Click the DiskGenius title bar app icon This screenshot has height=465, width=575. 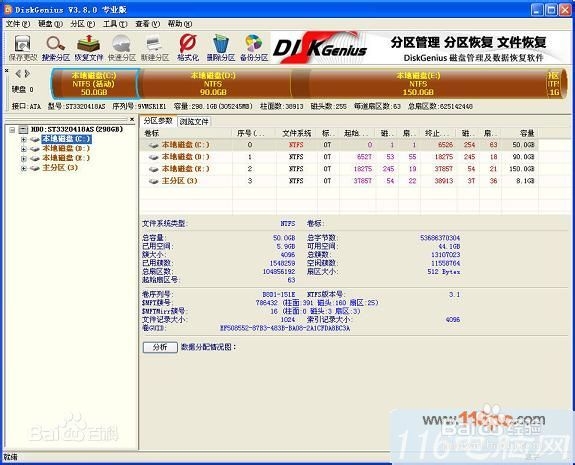click(x=8, y=9)
